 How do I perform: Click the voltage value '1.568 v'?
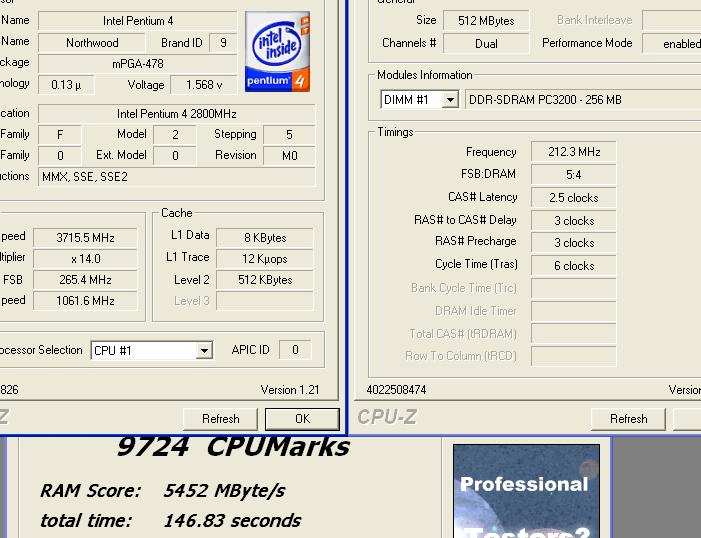coord(204,85)
